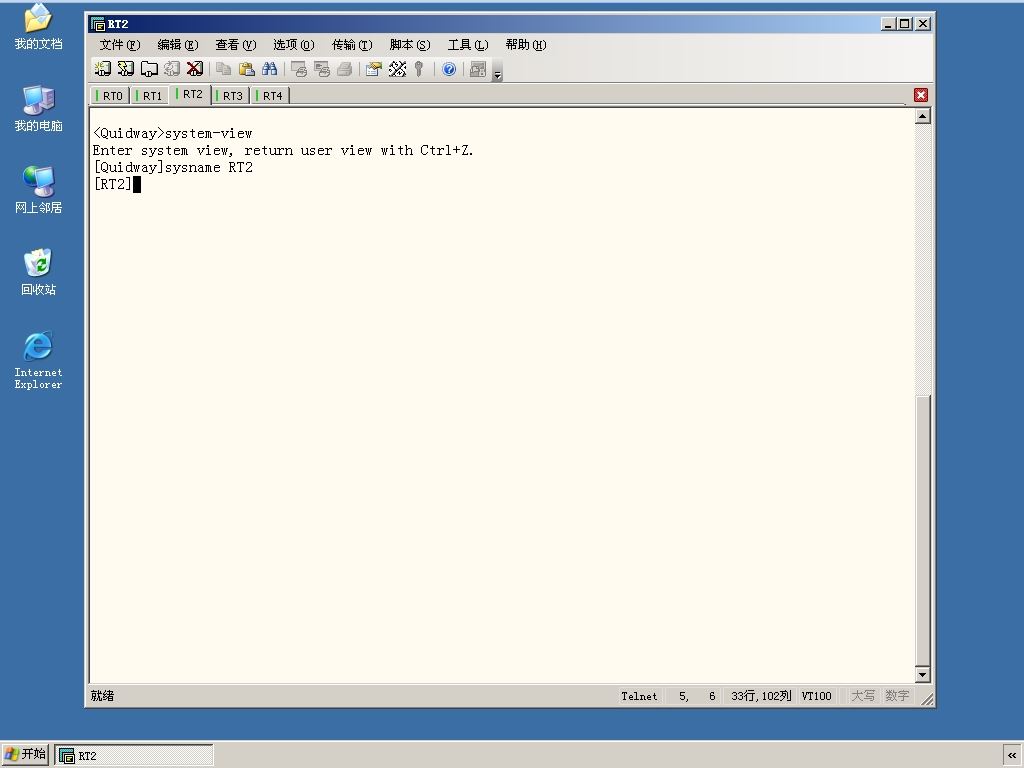Open Help with blue question icon
This screenshot has height=768, width=1024.
click(449, 69)
